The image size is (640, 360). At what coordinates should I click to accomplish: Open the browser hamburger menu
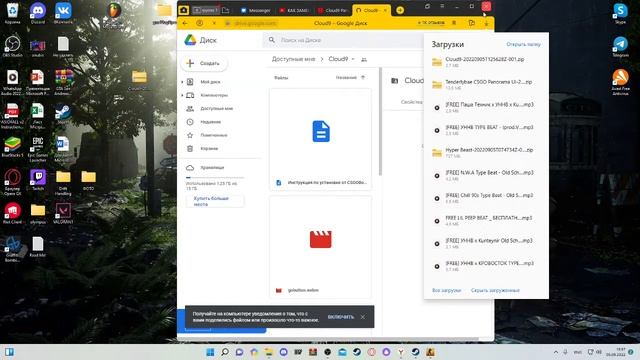(x=442, y=6)
